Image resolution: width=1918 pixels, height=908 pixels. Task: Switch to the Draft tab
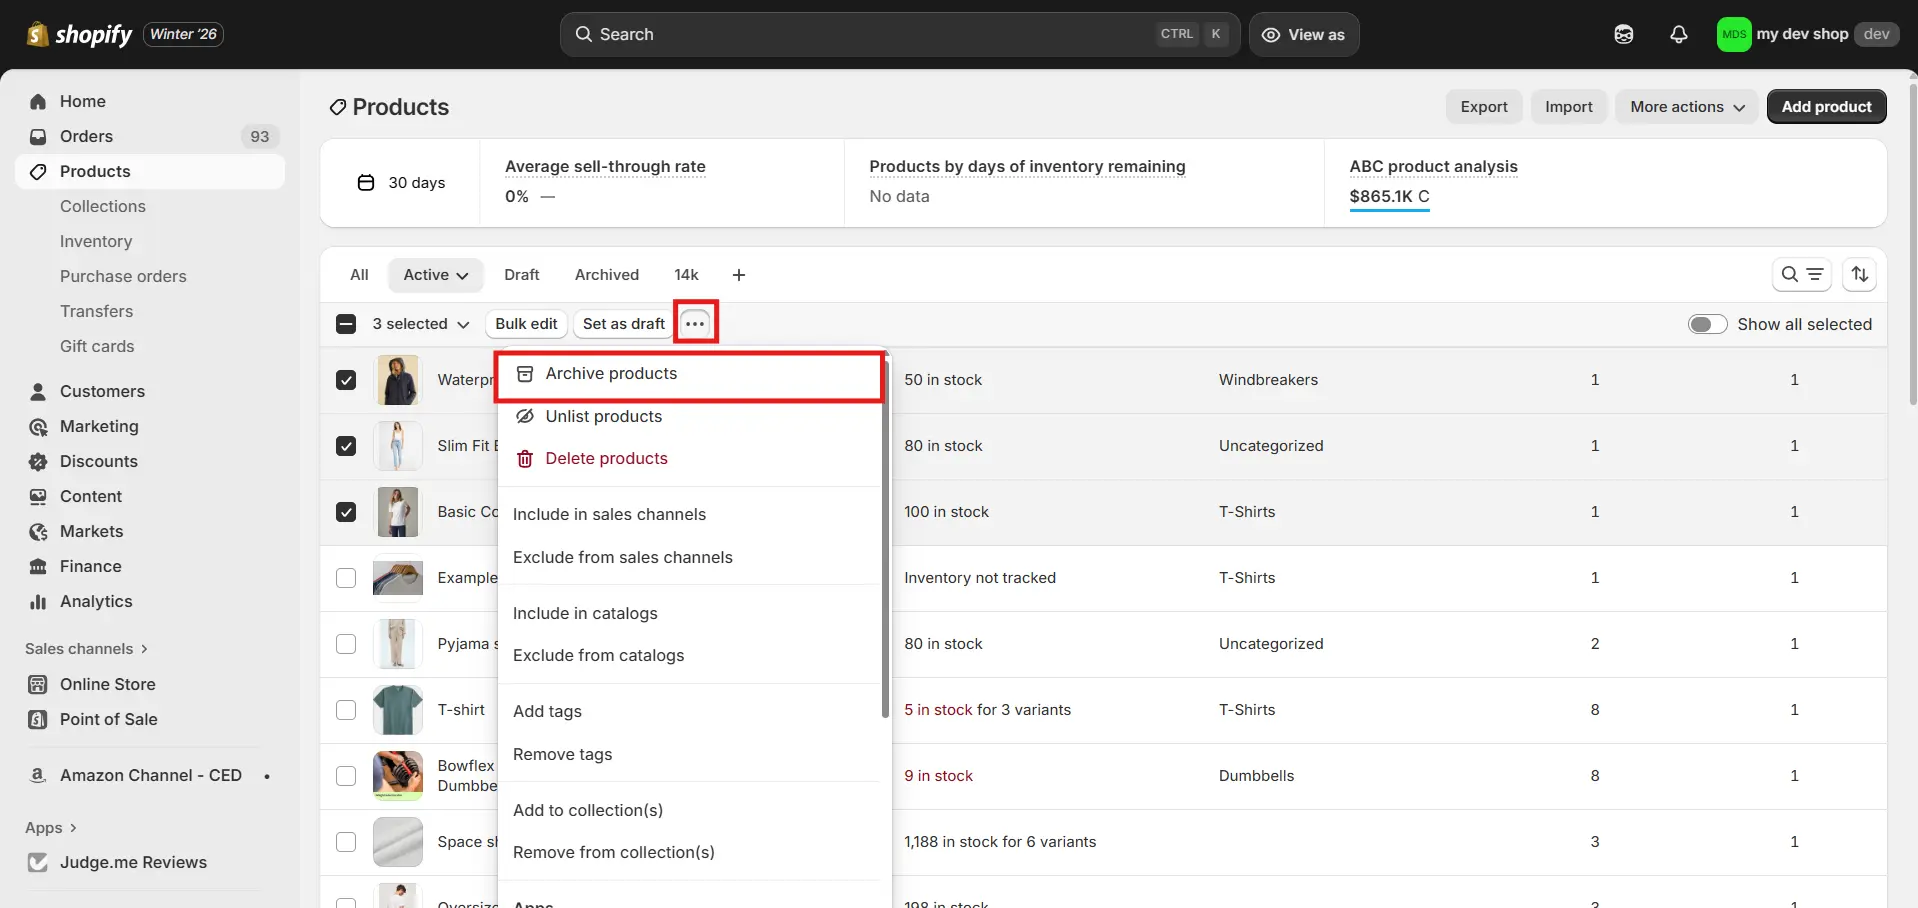pos(521,274)
